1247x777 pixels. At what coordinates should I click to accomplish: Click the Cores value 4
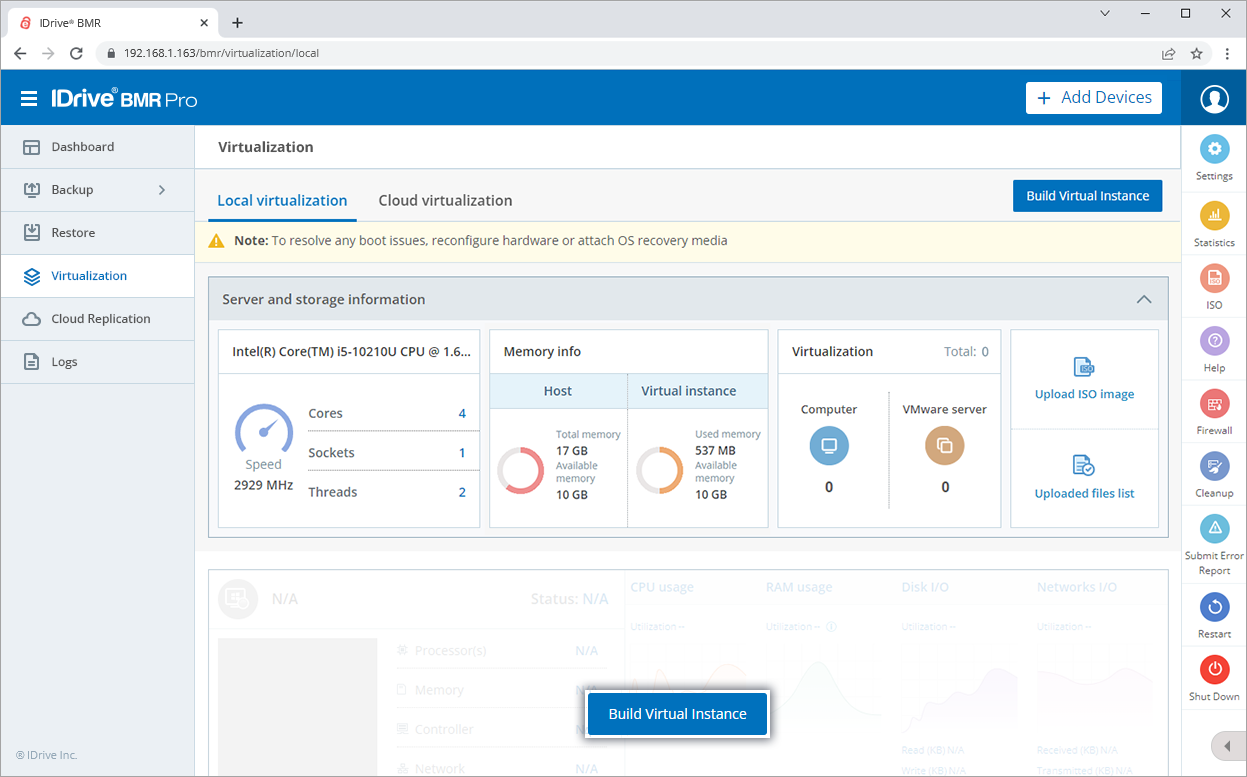(462, 413)
